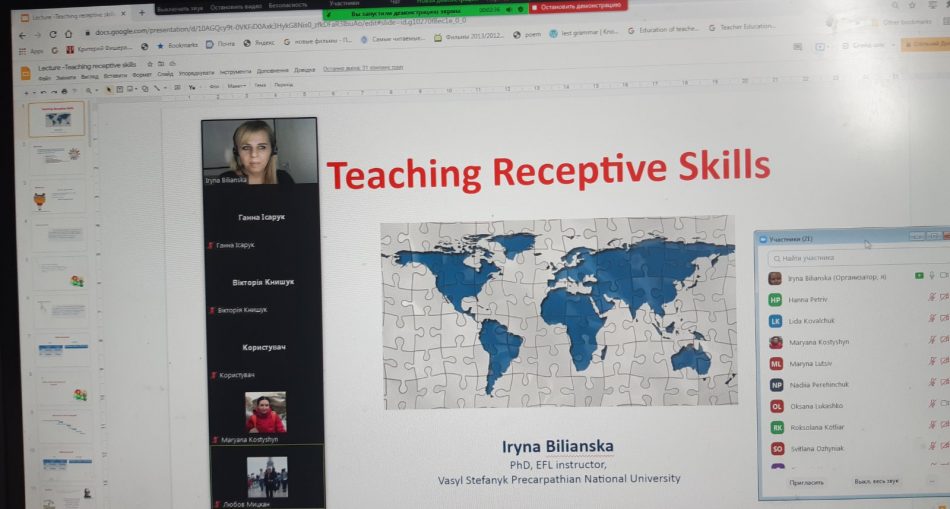The height and width of the screenshot is (509, 950).
Task: Click the browser back arrow
Action: tap(24, 31)
